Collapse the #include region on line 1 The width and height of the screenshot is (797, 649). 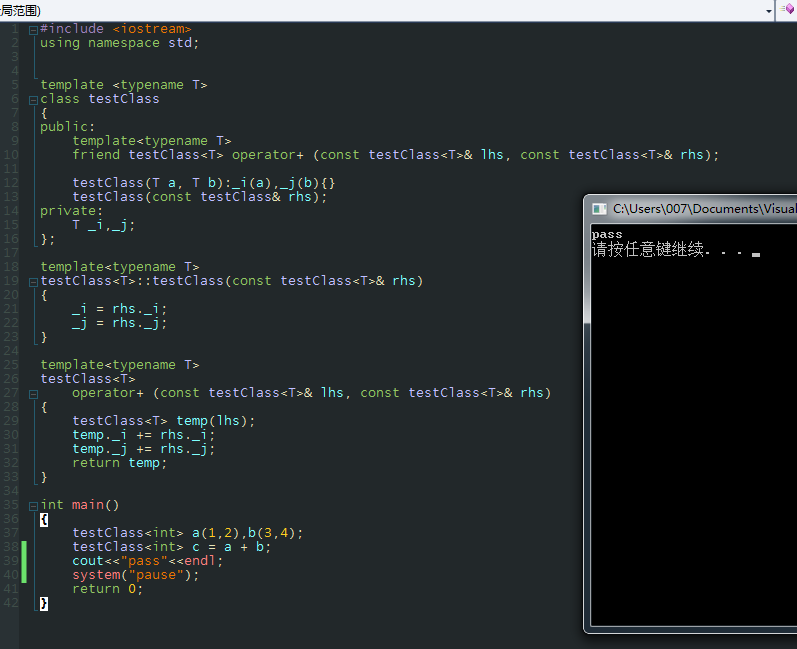[x=33, y=30]
